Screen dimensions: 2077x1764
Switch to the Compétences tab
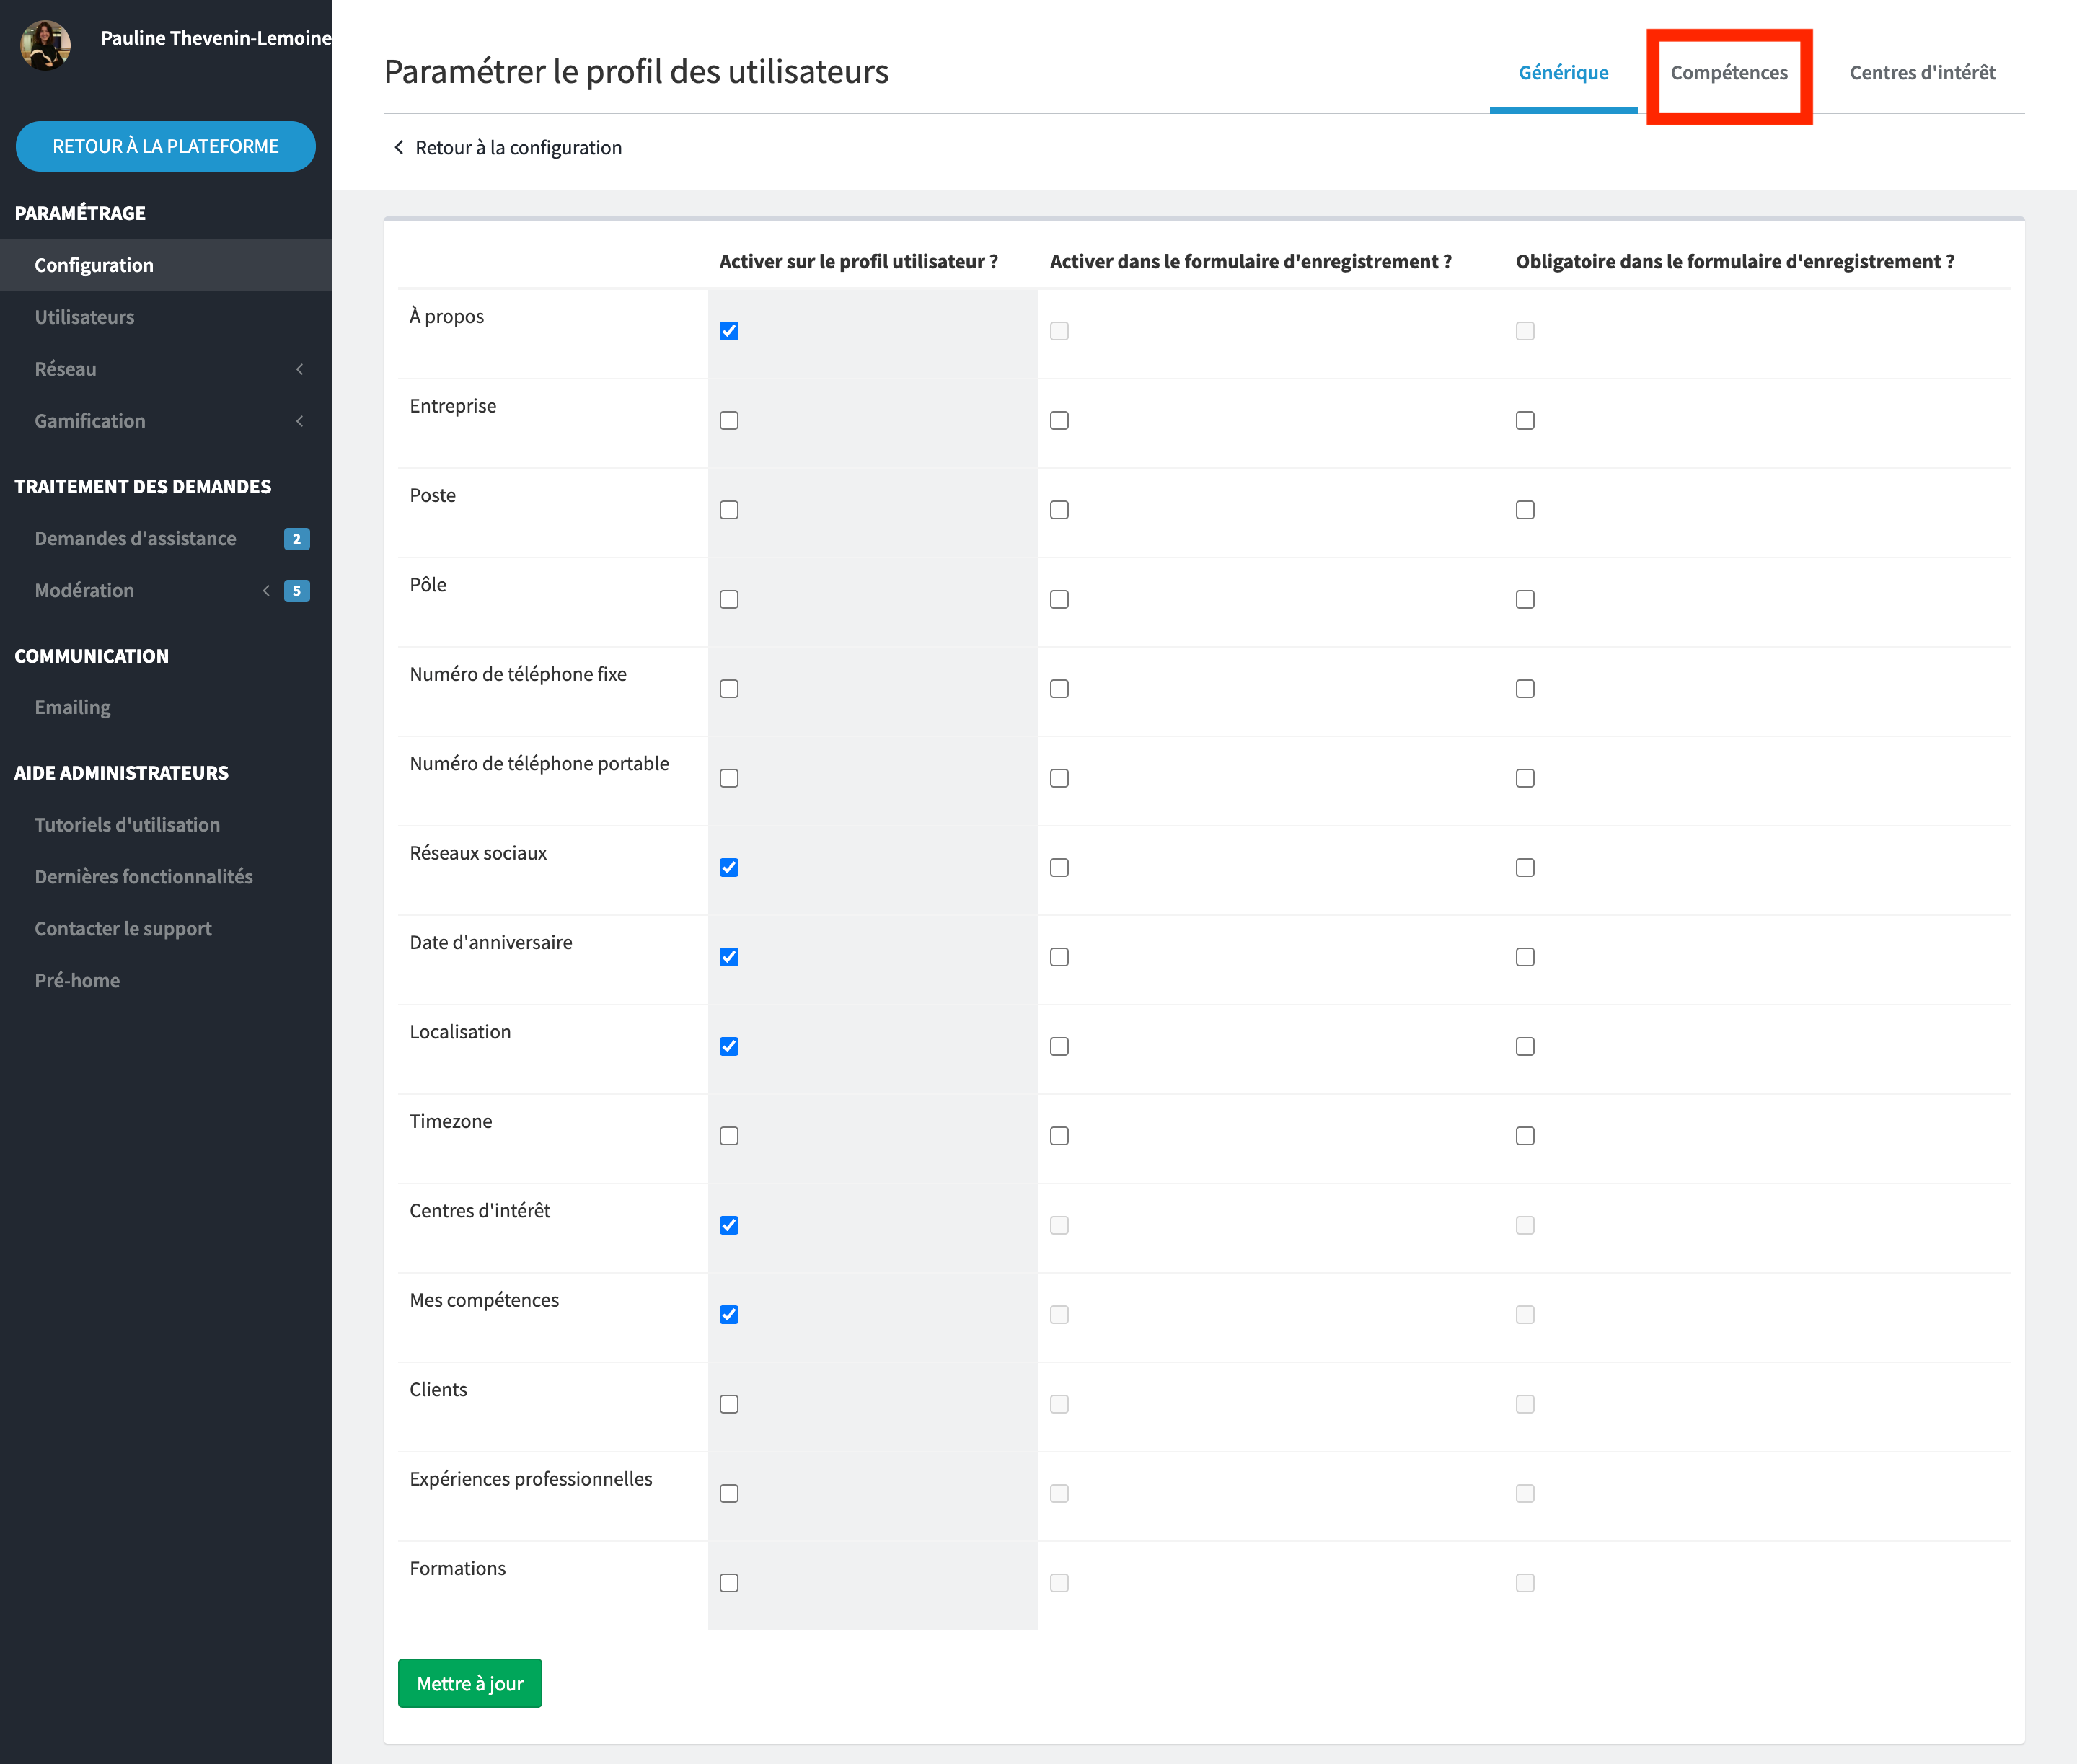click(1728, 73)
